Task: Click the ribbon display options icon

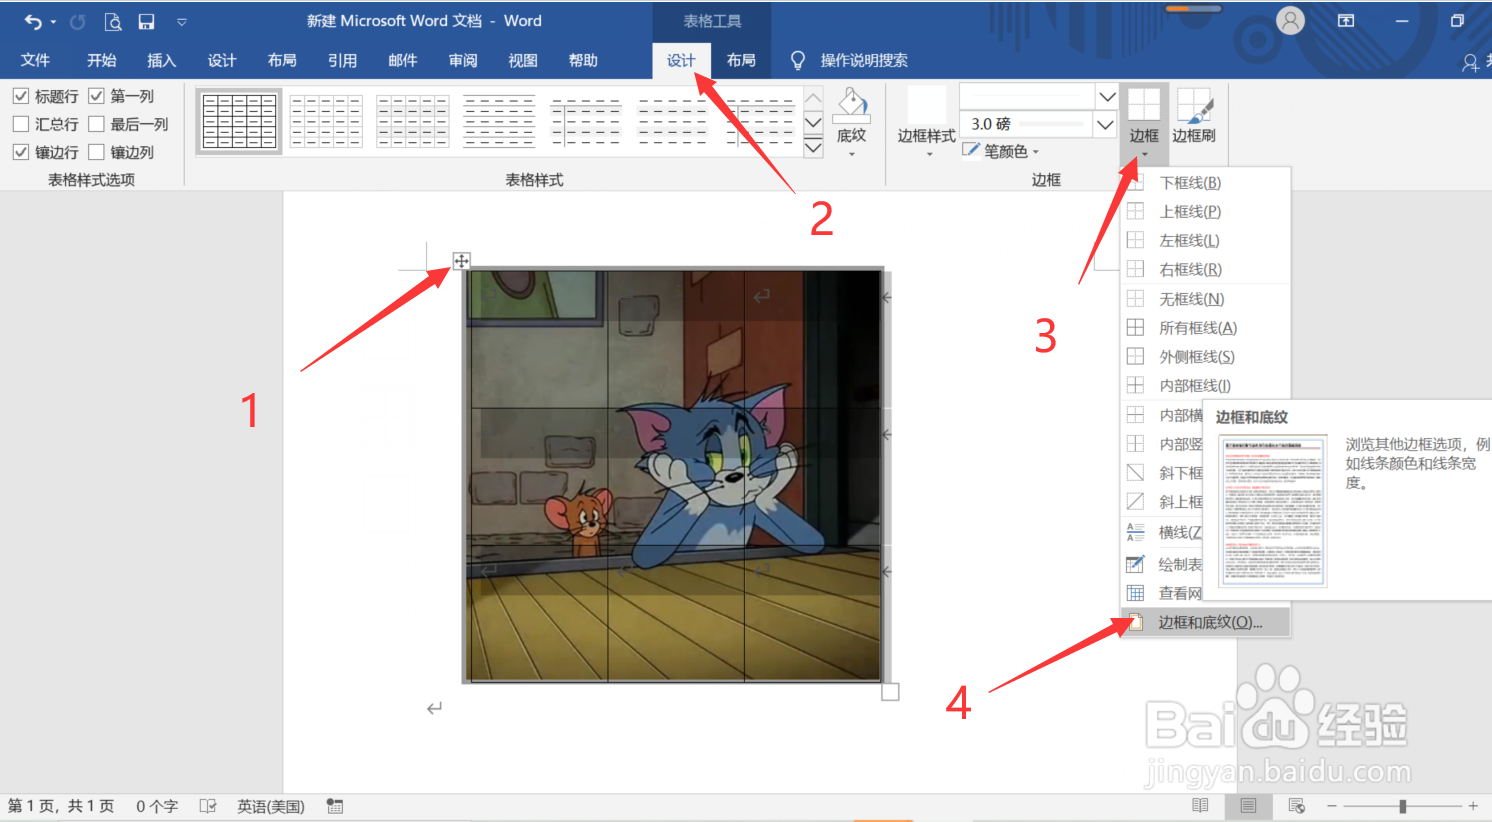Action: click(1346, 20)
